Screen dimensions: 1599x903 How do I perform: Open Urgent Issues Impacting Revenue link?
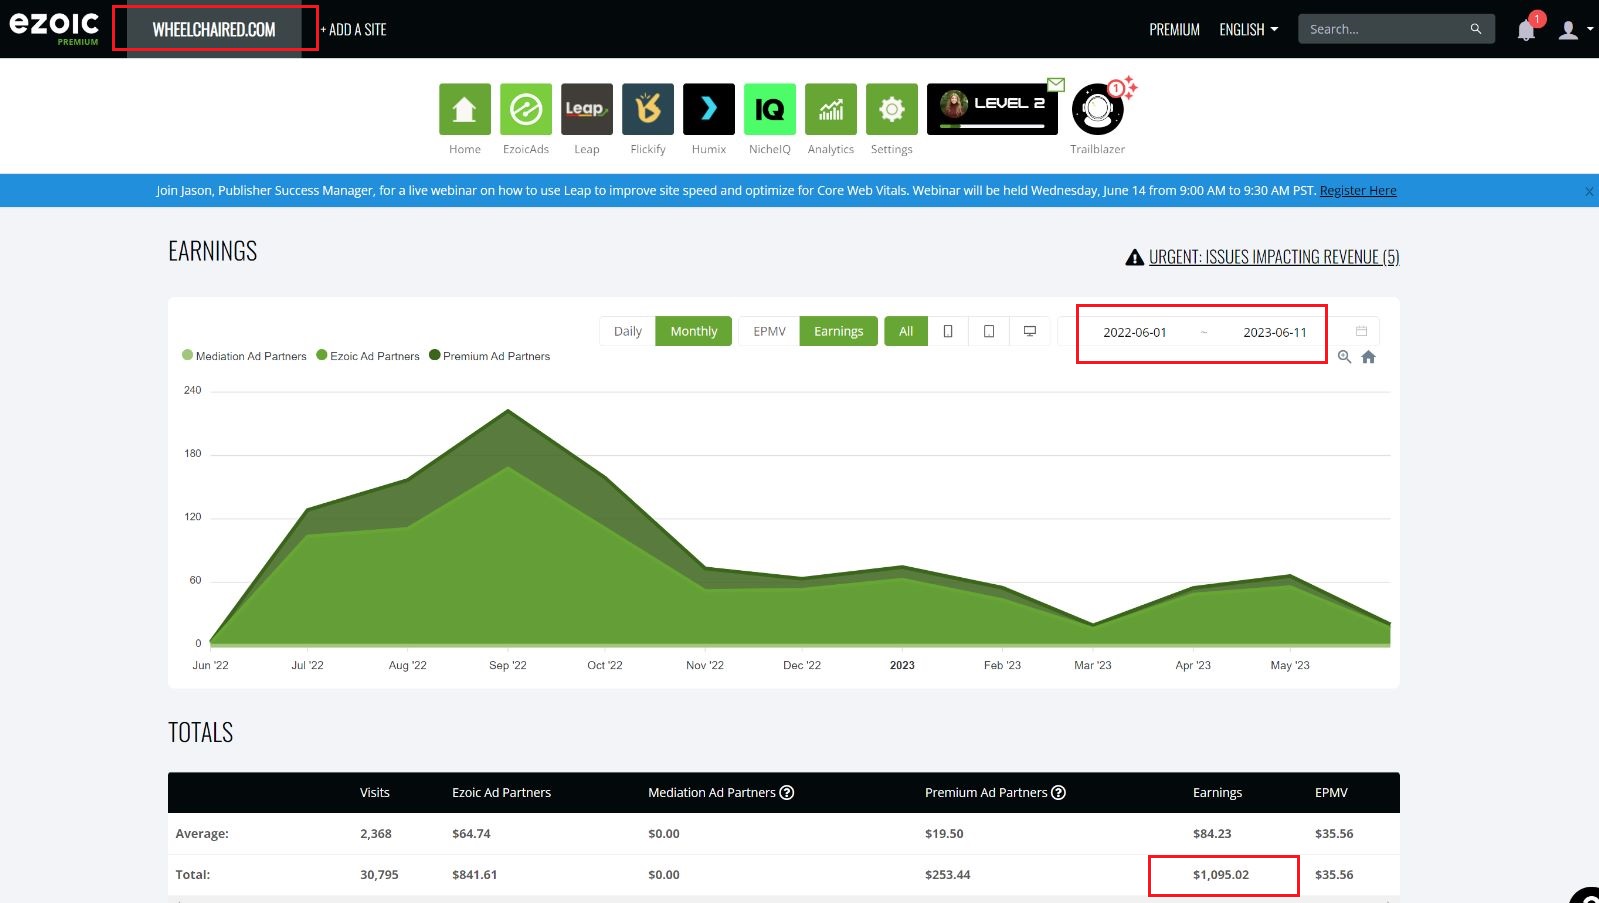1274,257
